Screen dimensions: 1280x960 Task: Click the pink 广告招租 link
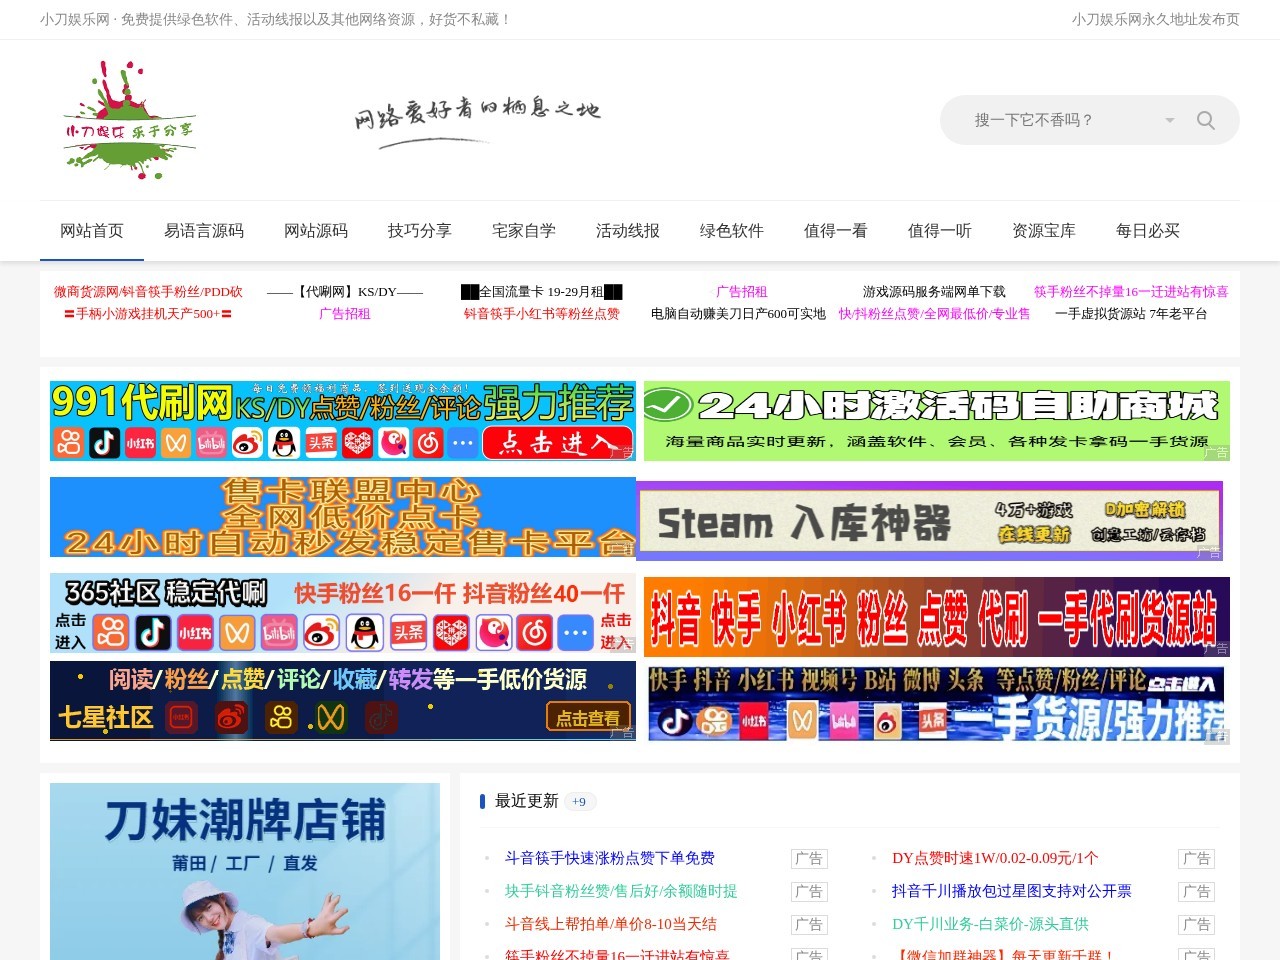point(345,314)
